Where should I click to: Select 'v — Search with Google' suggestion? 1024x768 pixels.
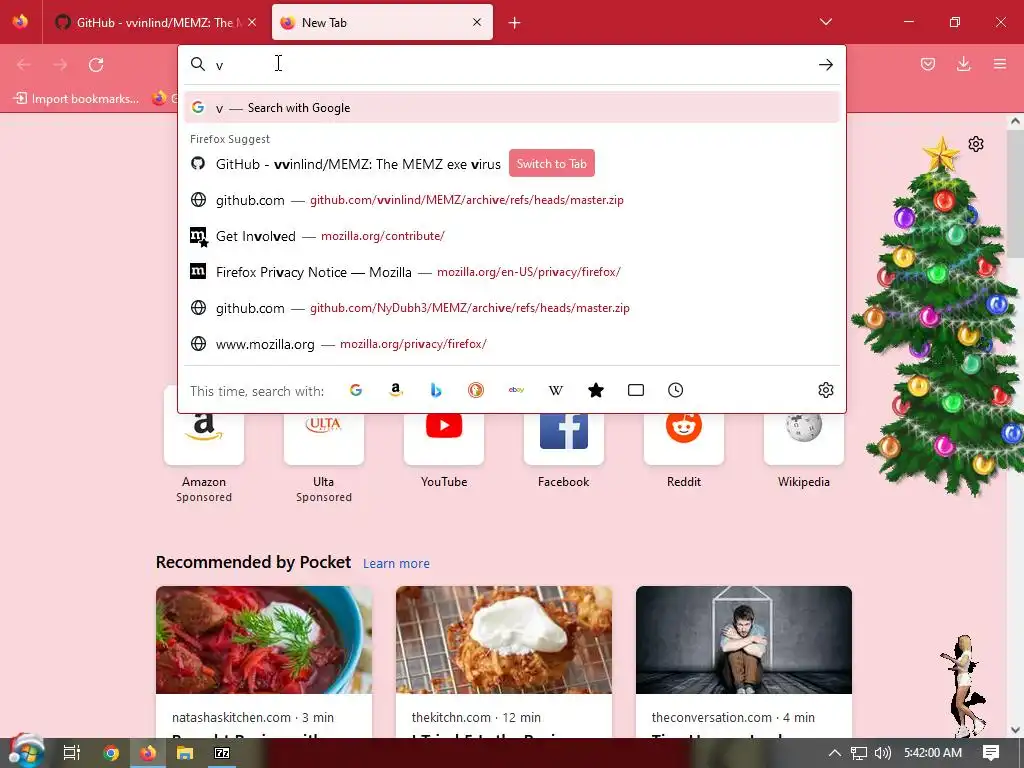coord(512,108)
